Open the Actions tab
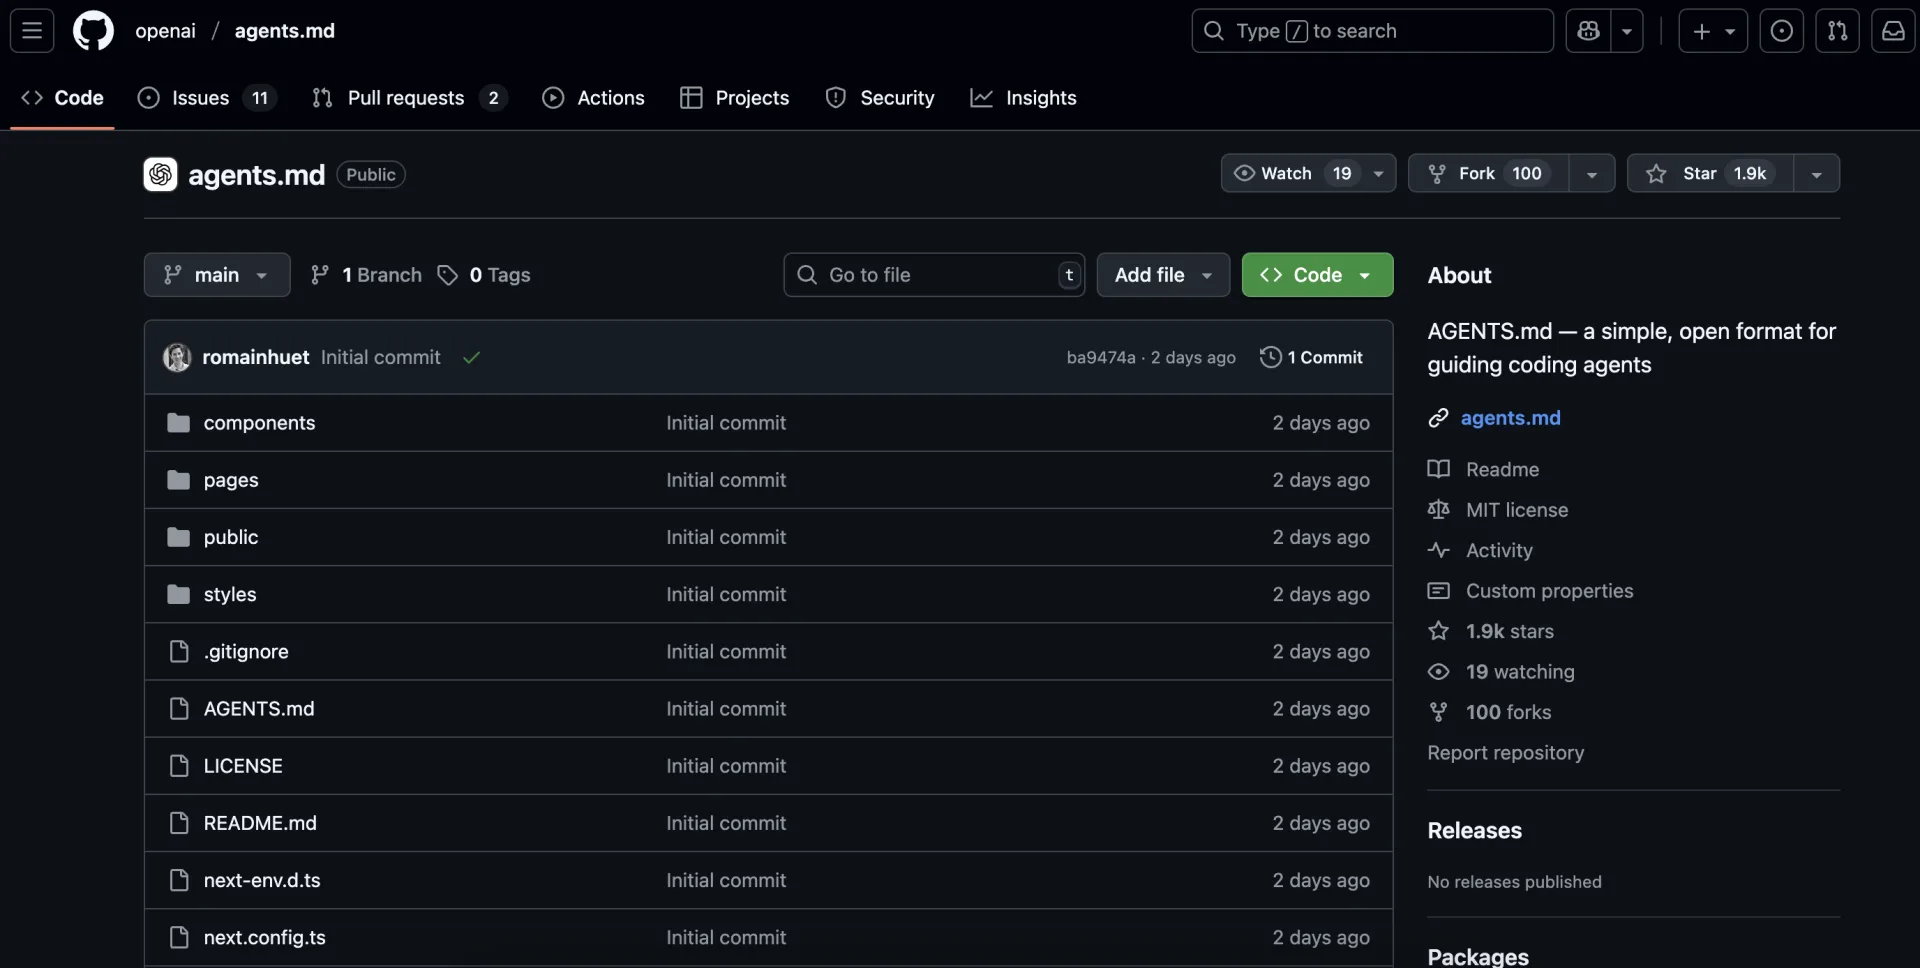This screenshot has width=1920, height=968. [593, 98]
